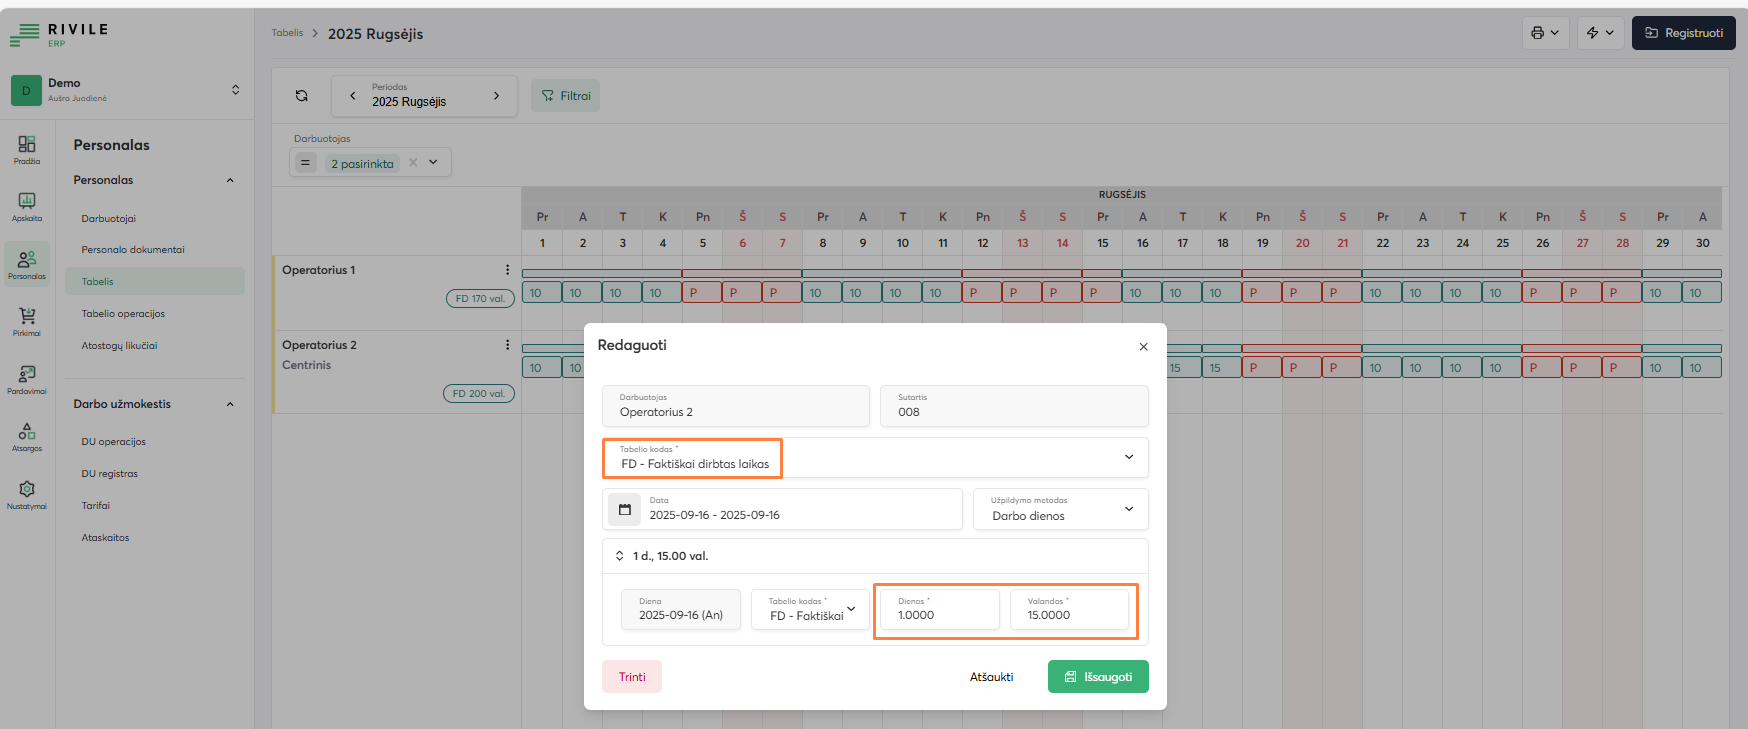Open the Užpildymo metodas dropdown
The image size is (1748, 729).
coord(1129,509)
